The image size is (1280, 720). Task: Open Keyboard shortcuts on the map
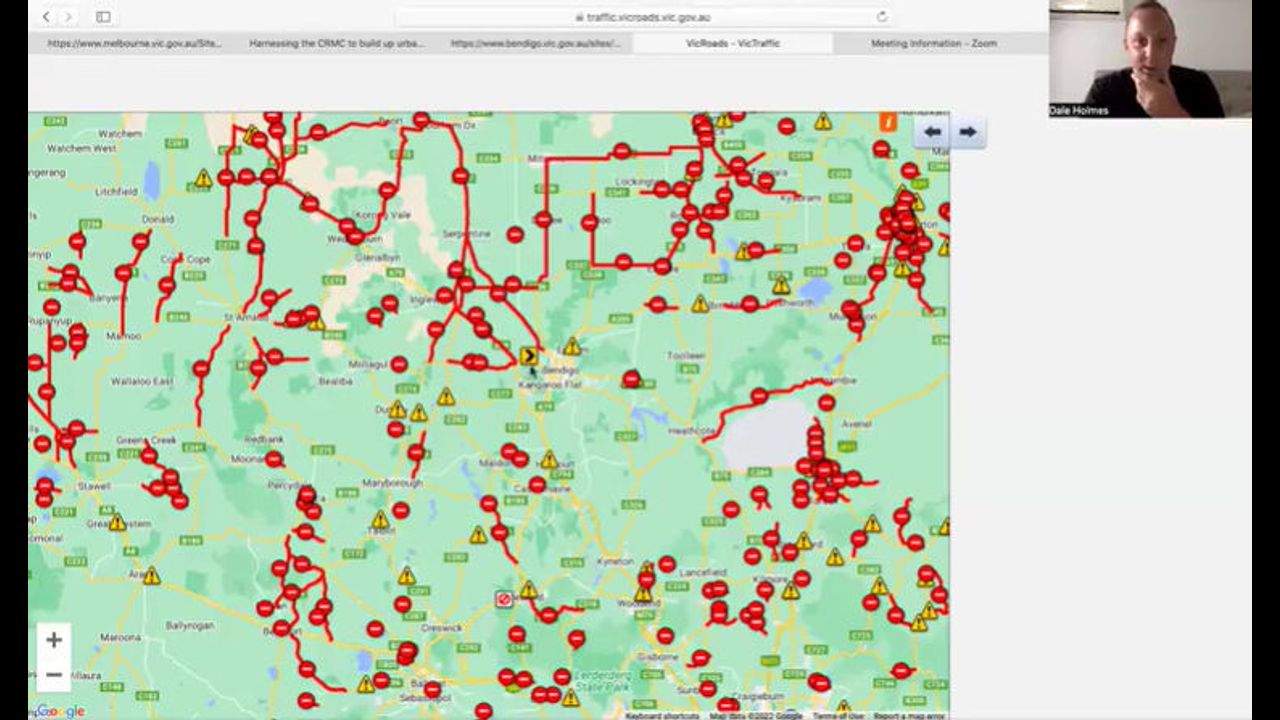662,715
